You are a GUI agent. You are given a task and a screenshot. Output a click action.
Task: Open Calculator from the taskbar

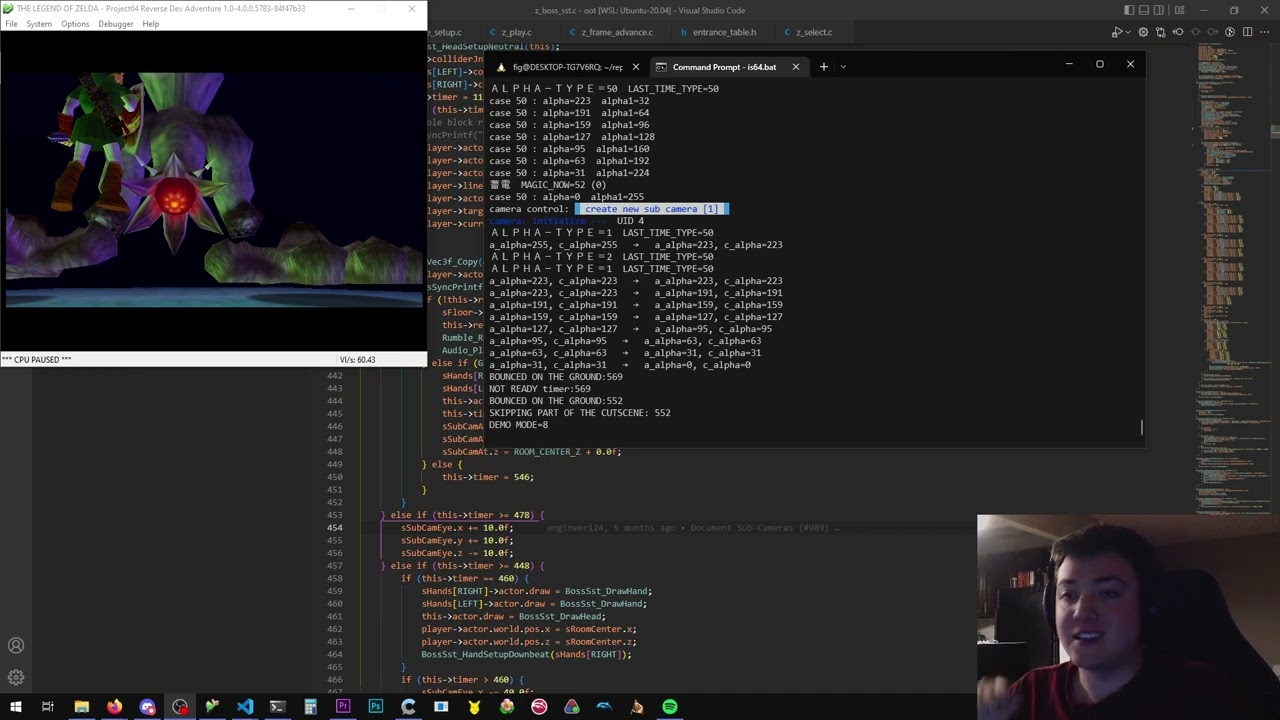310,707
